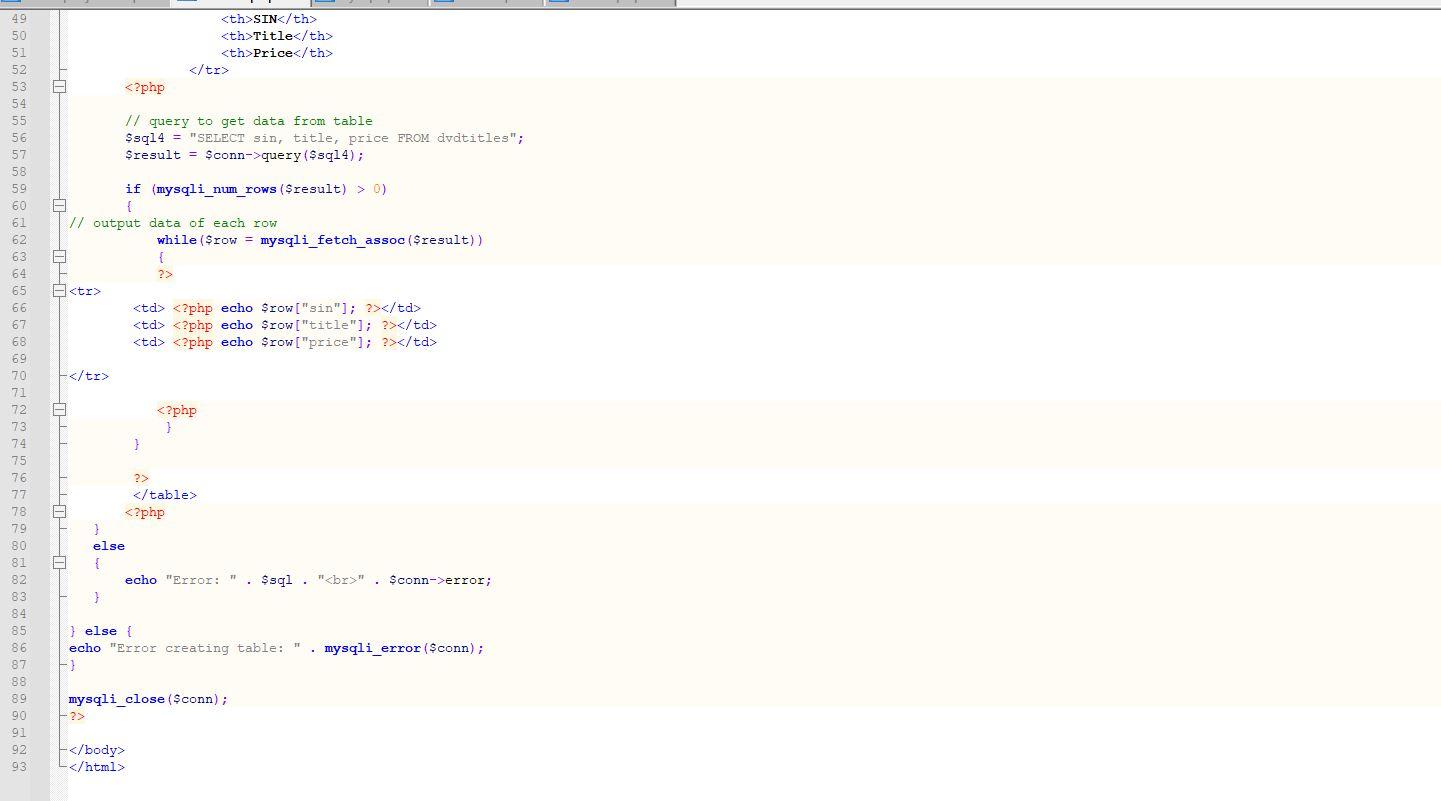Click the <th>Price</th> header line
Screen dimensions: 1441x801
(277, 53)
